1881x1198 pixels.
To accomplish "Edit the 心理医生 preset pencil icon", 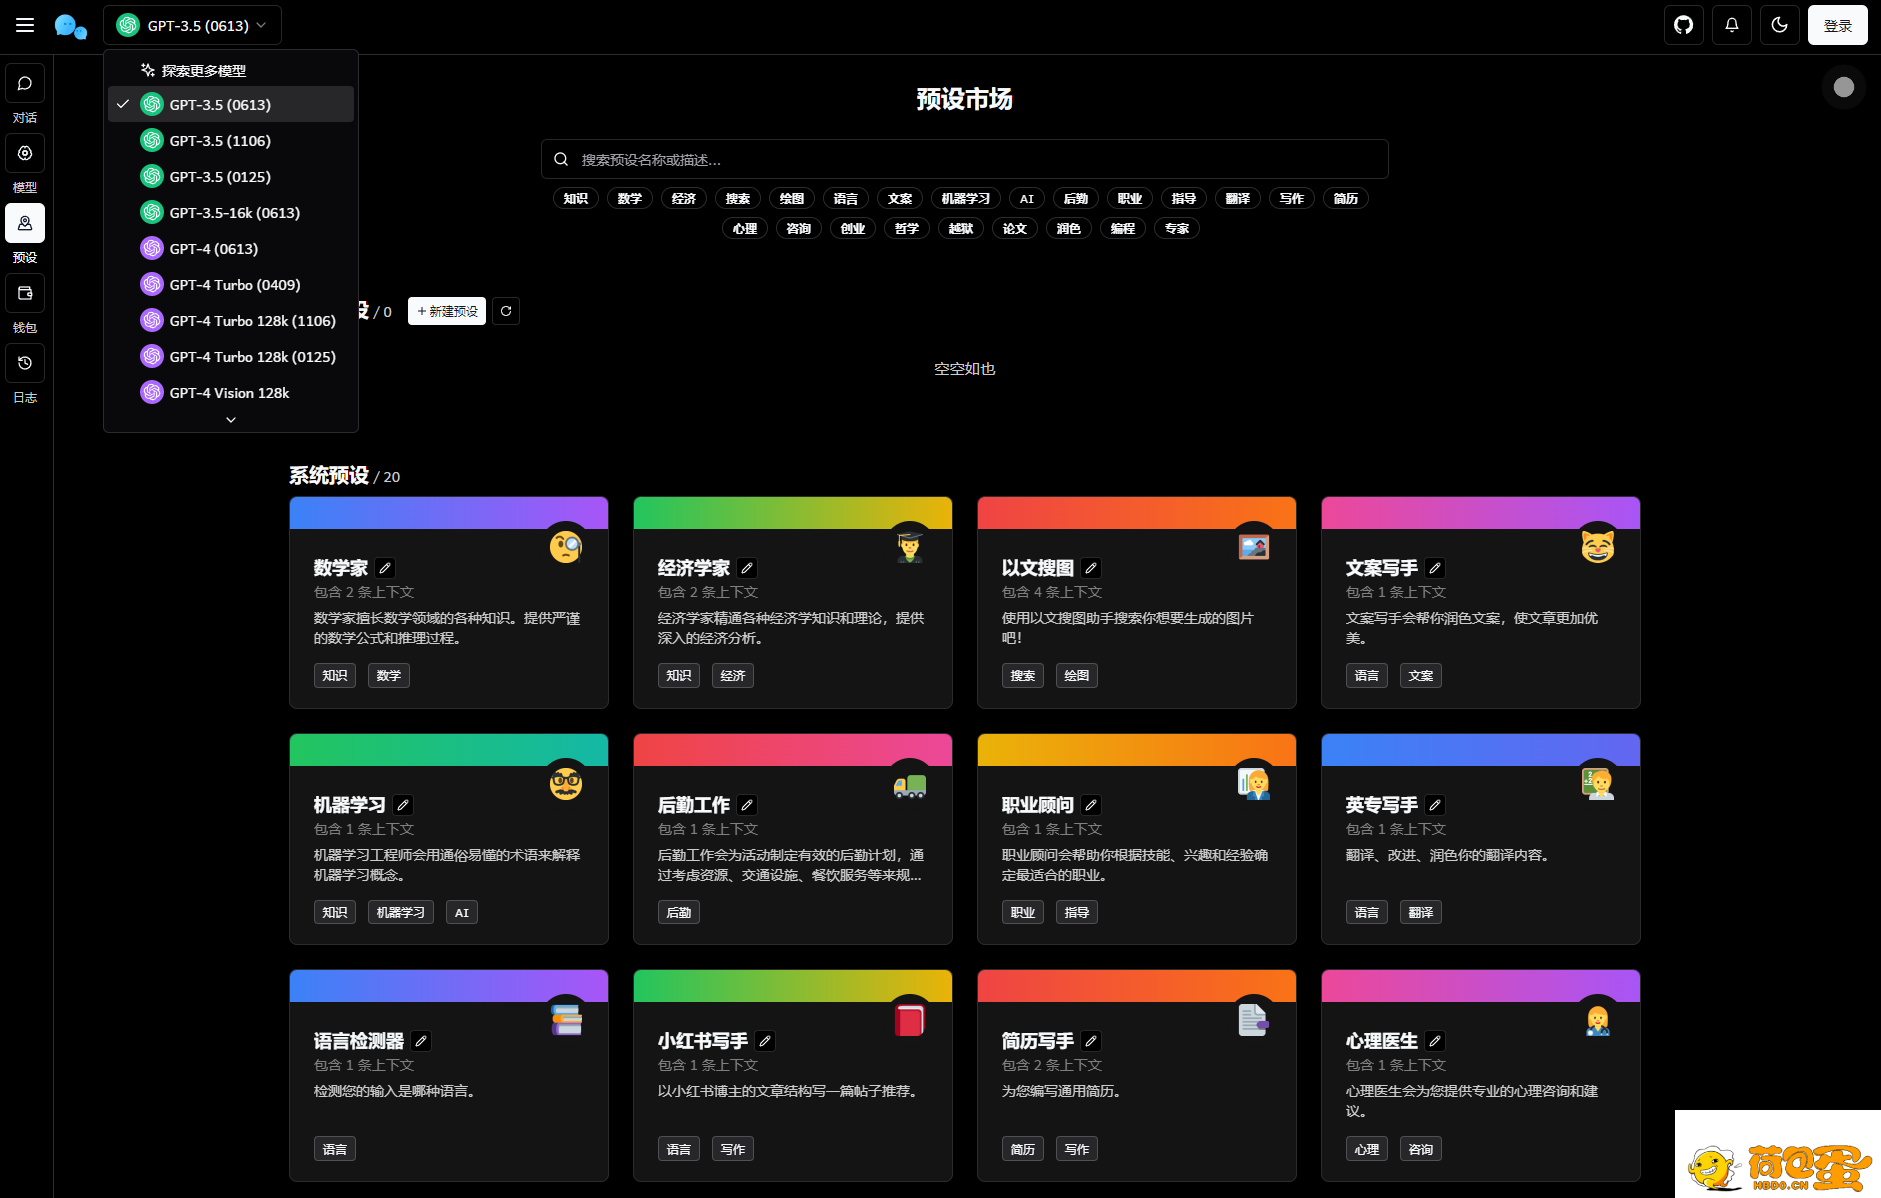I will (x=1435, y=1041).
